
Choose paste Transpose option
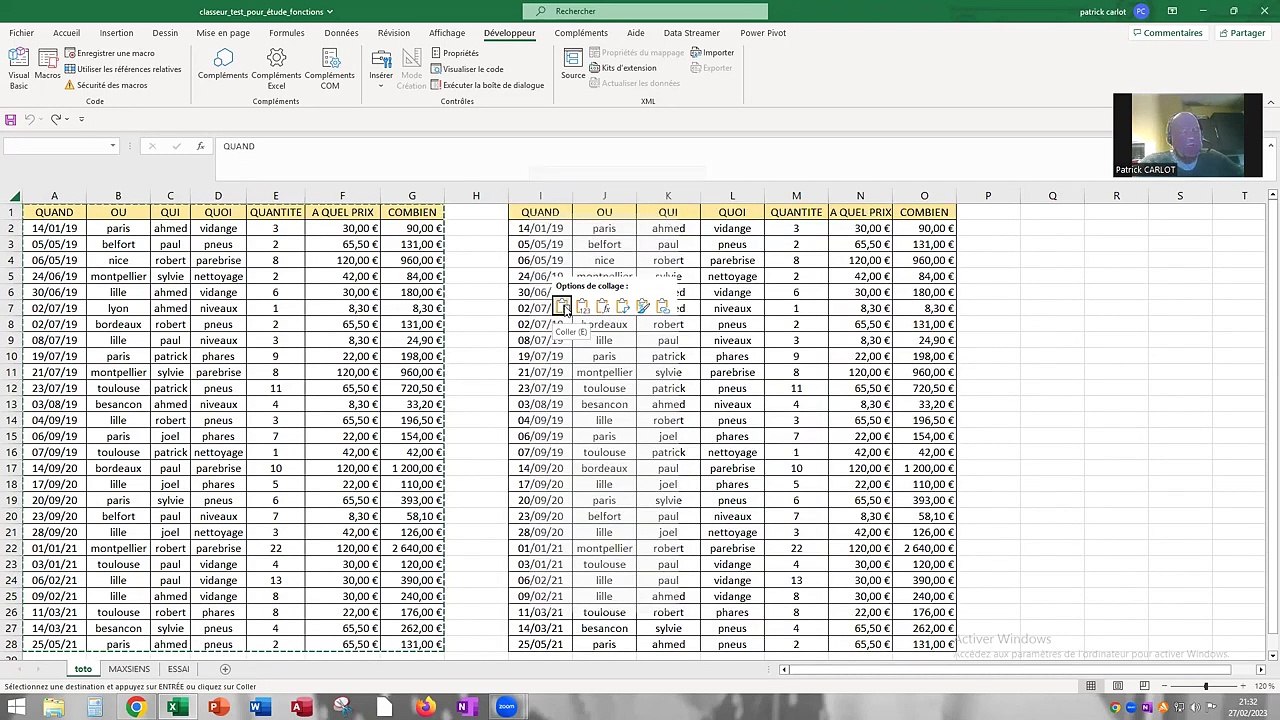pos(623,307)
